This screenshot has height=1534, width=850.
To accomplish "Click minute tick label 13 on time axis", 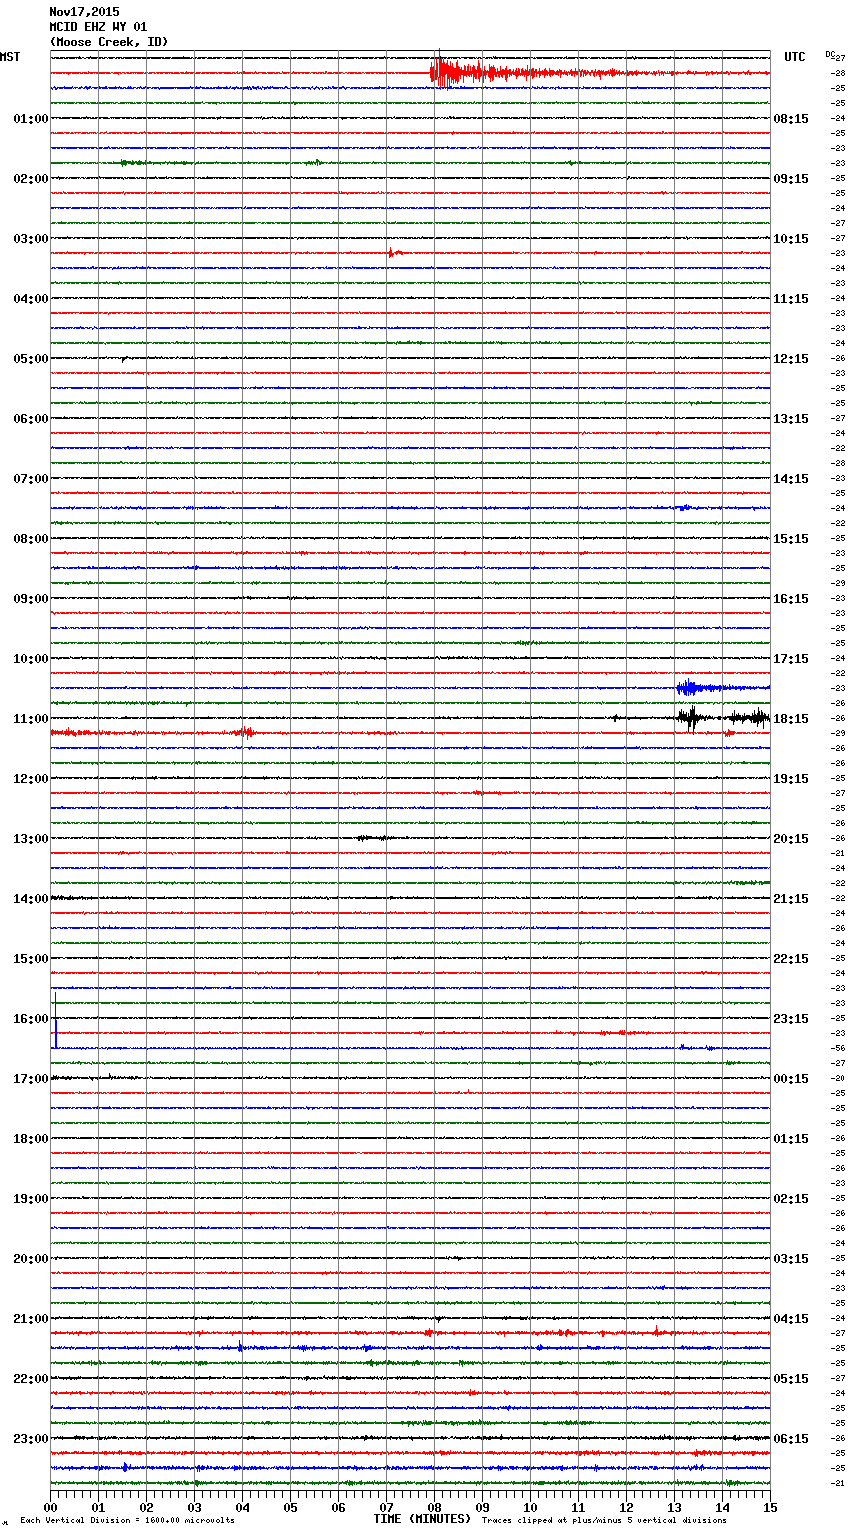I will pos(674,1507).
